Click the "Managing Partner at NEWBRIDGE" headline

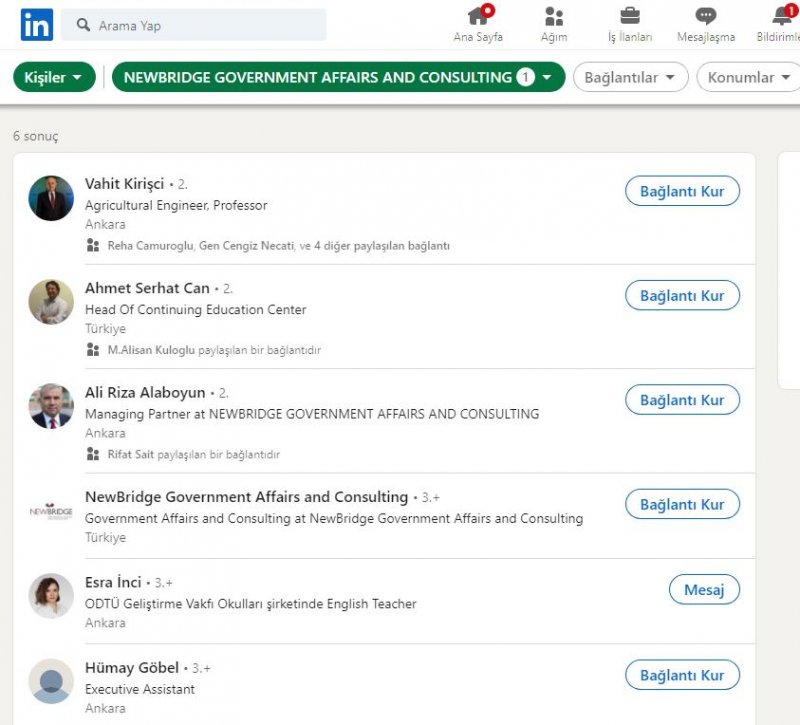(x=312, y=414)
